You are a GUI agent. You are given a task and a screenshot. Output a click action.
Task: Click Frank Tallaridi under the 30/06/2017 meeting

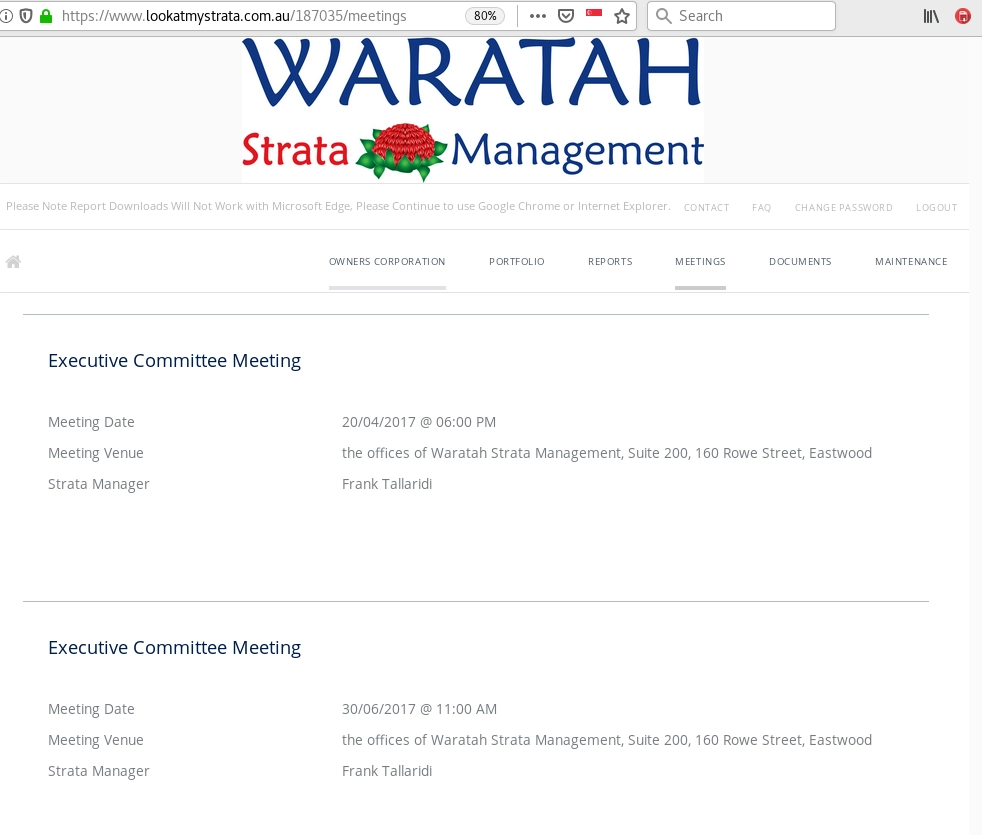(387, 771)
